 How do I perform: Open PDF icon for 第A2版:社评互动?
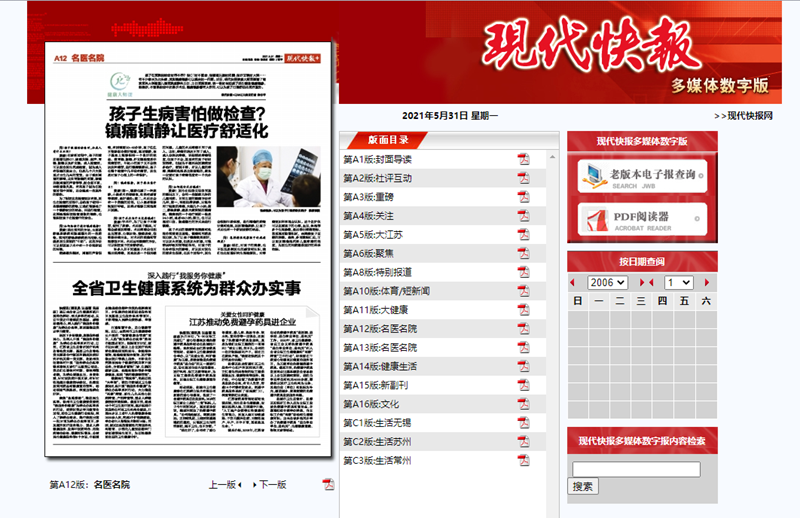(x=523, y=178)
